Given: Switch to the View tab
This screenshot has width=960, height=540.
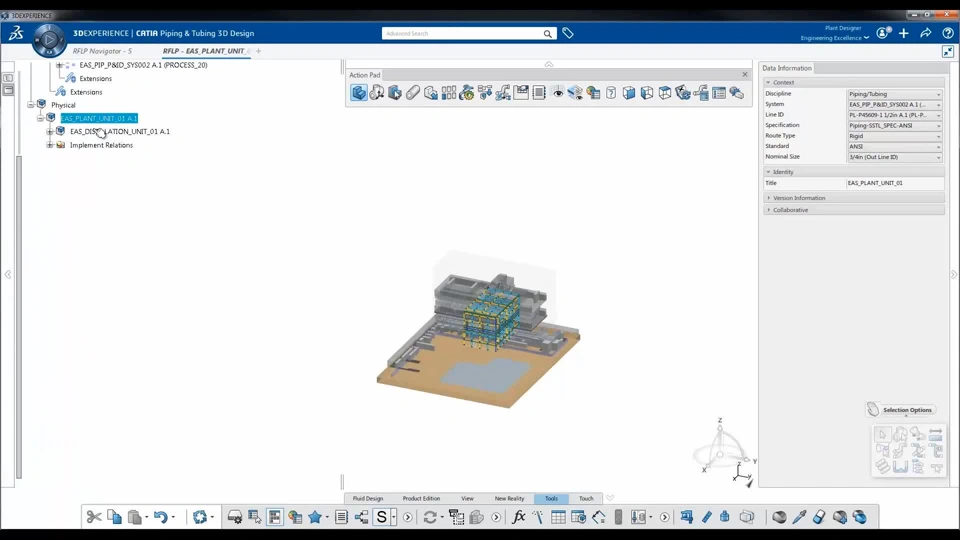Looking at the screenshot, I should pyautogui.click(x=467, y=498).
